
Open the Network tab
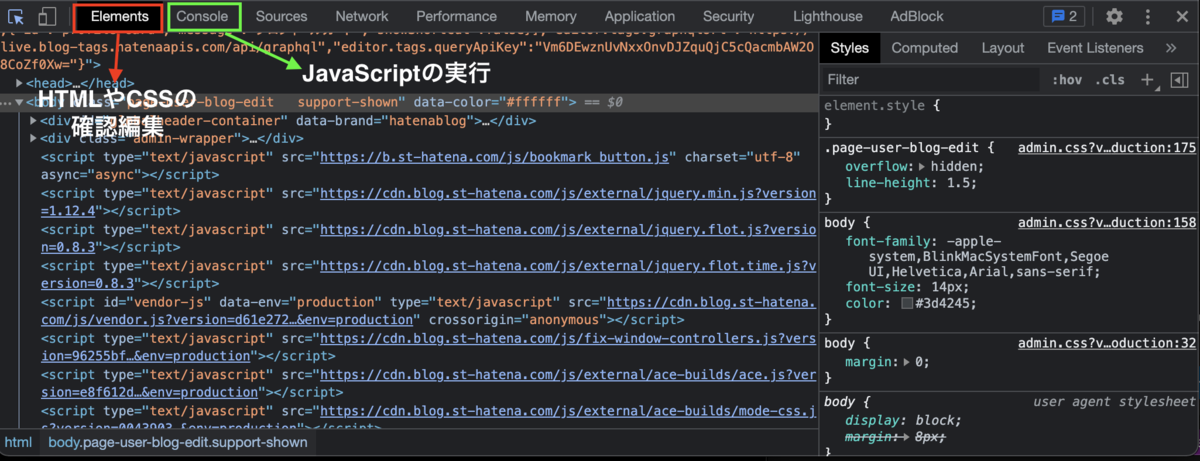(x=362, y=16)
